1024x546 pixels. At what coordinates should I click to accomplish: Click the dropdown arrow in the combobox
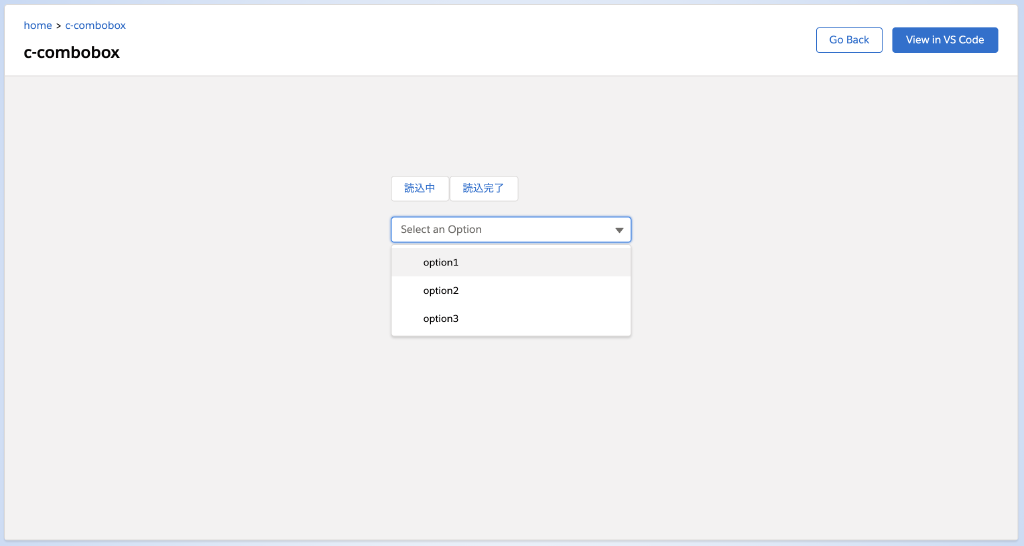(x=619, y=230)
